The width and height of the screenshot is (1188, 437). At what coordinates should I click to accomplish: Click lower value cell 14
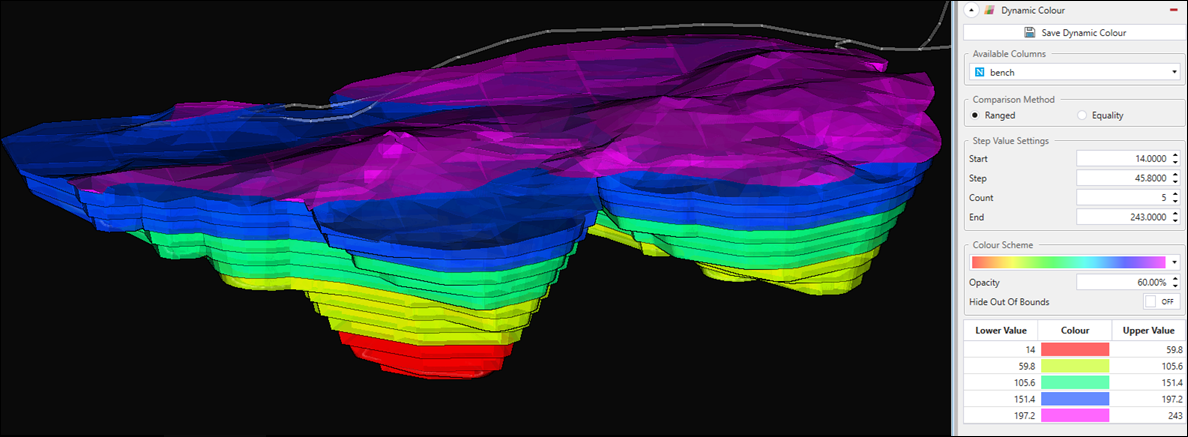1000,350
